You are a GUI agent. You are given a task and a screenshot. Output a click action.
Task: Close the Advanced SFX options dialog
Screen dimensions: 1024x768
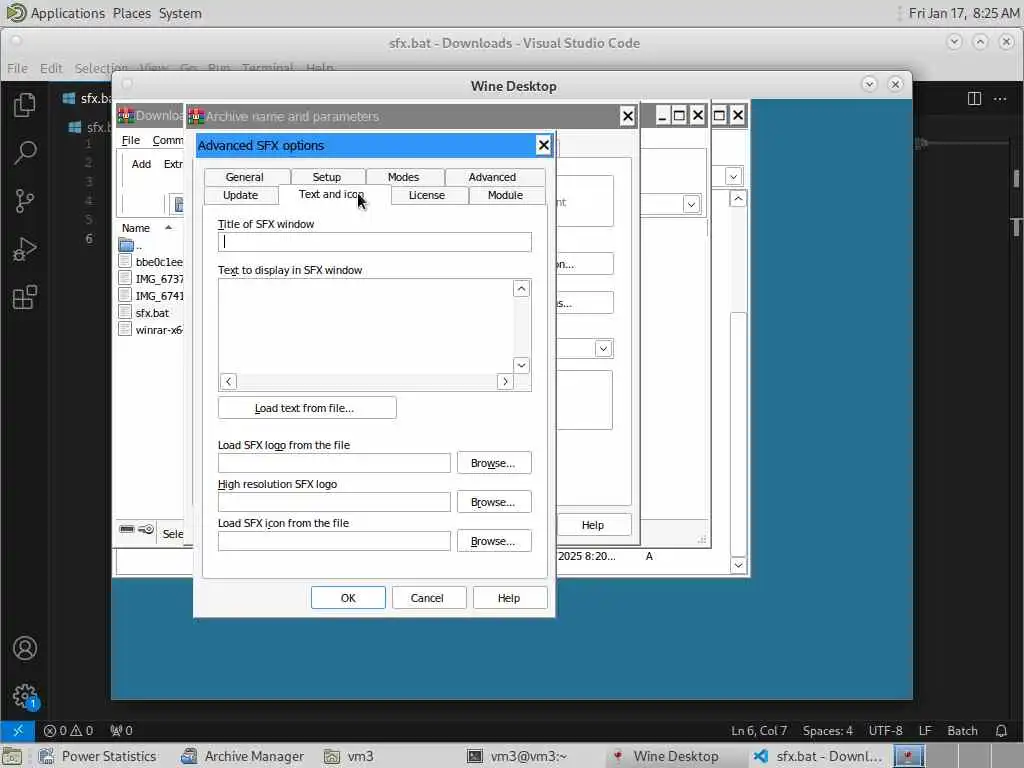coord(543,145)
